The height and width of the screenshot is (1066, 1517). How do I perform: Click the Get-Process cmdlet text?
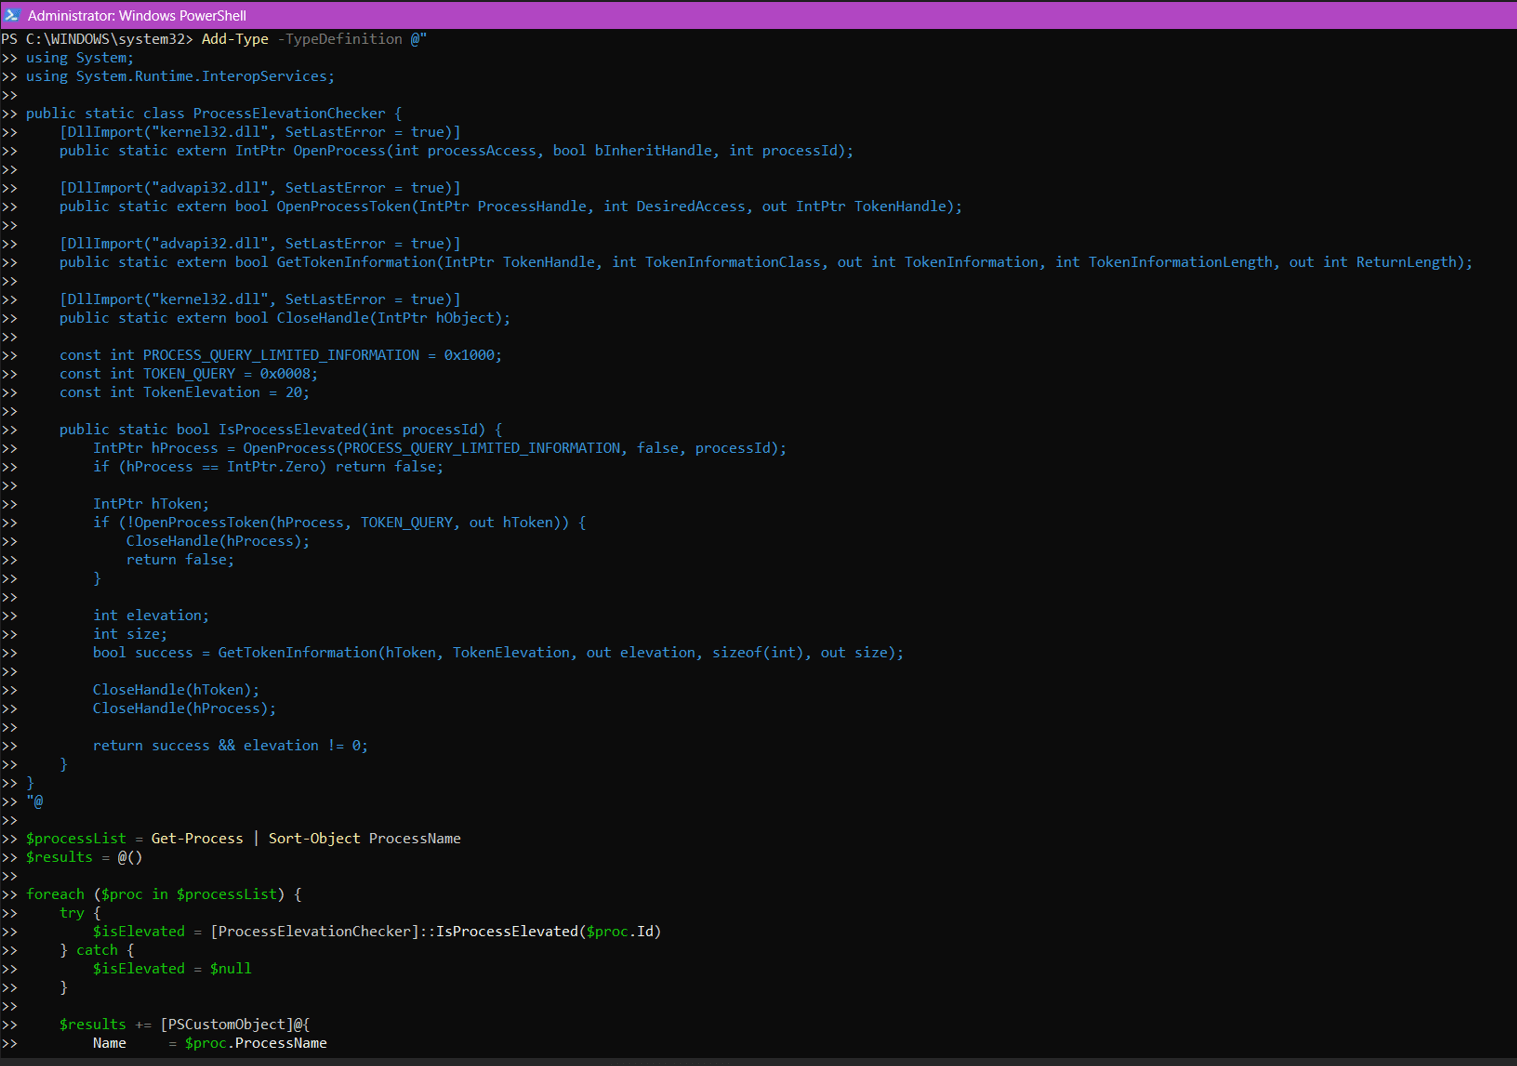pyautogui.click(x=197, y=839)
